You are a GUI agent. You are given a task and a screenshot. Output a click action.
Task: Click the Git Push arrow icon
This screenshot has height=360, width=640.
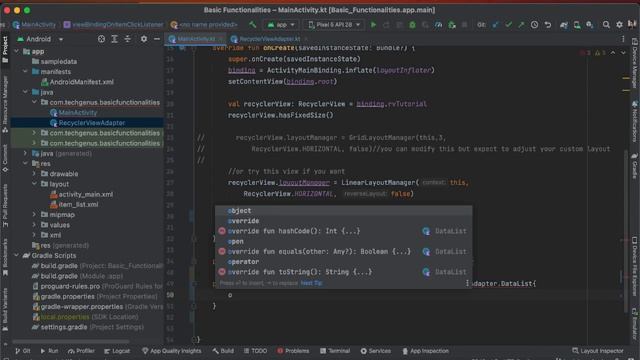pyautogui.click(x=521, y=25)
